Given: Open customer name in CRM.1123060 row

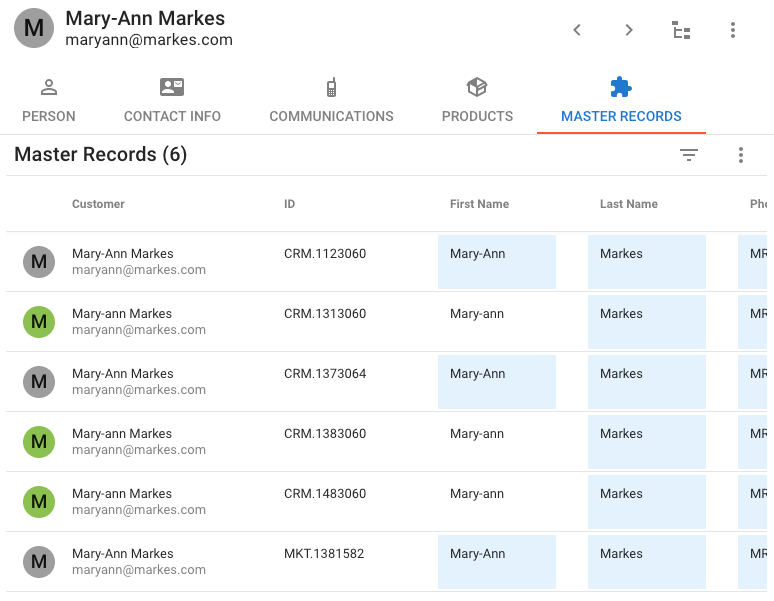Looking at the screenshot, I should (x=122, y=254).
